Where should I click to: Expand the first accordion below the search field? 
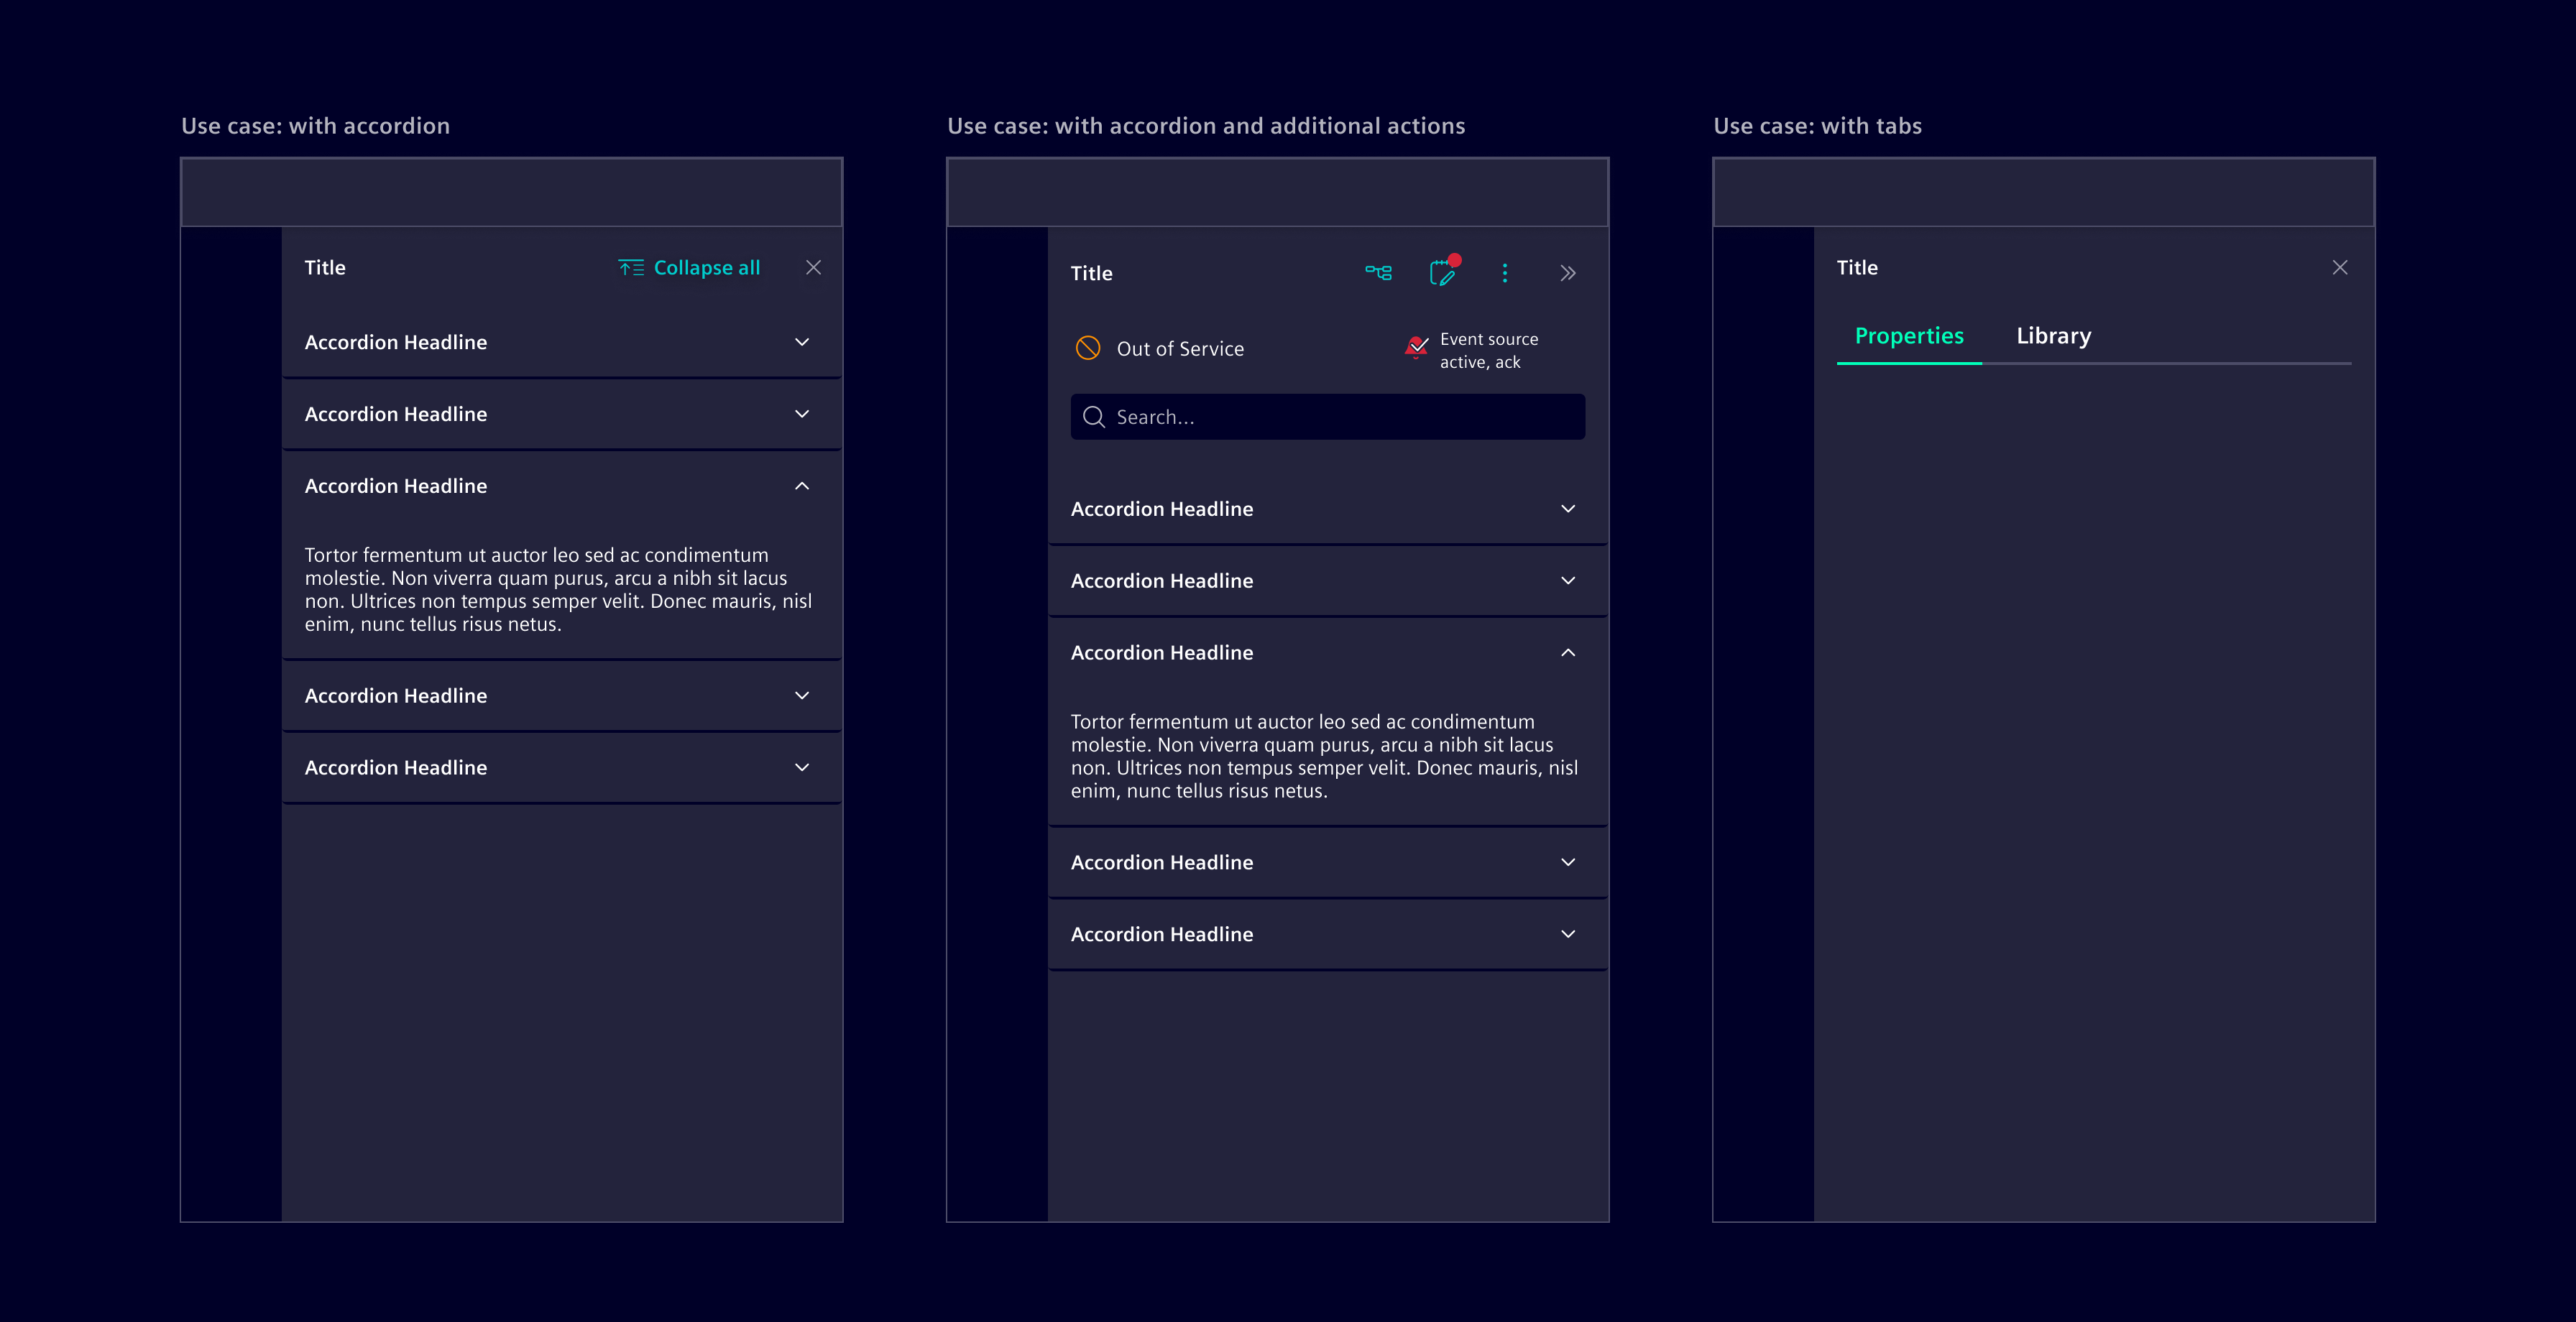pos(1567,509)
